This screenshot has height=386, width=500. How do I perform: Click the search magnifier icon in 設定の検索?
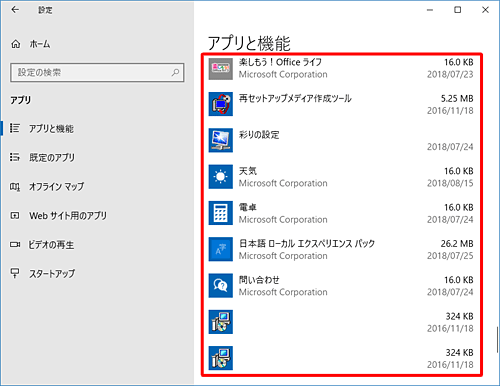175,72
